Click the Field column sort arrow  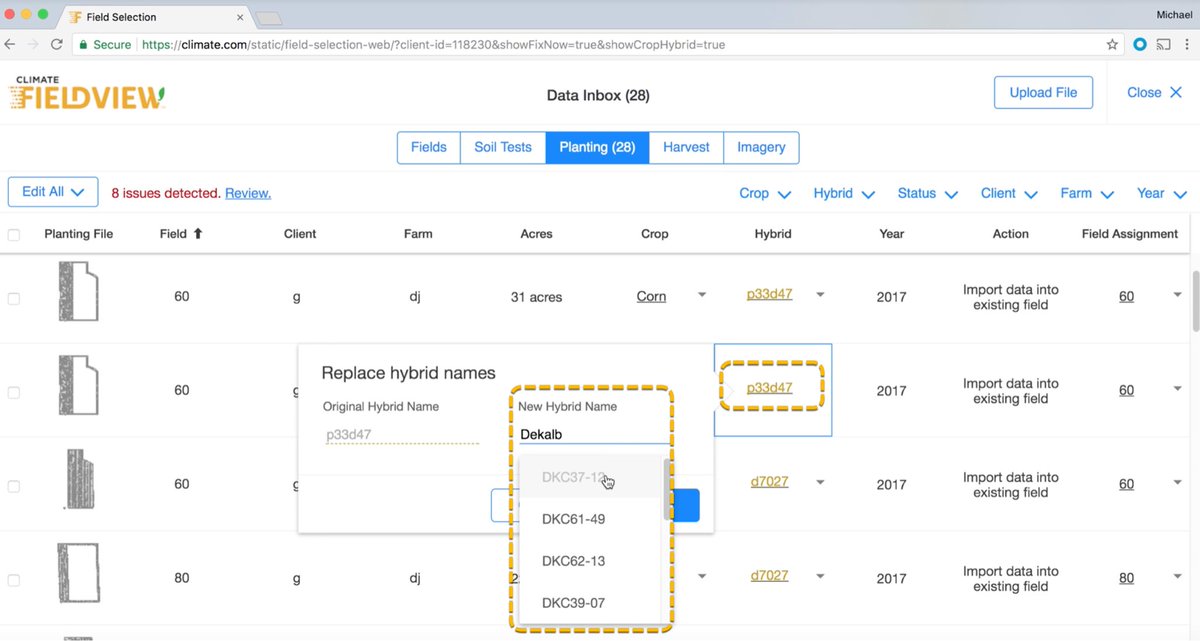pos(198,234)
